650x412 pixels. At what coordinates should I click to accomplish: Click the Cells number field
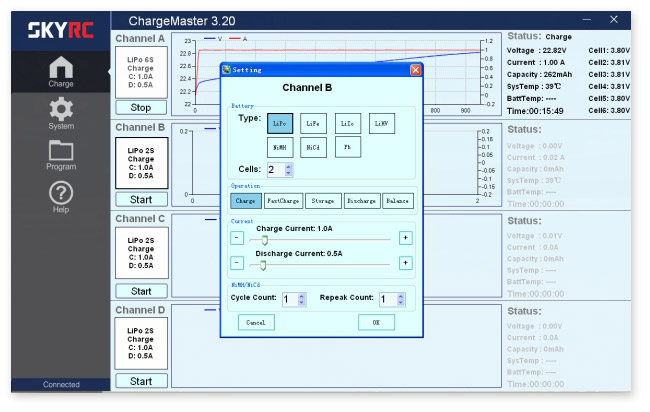click(x=276, y=170)
